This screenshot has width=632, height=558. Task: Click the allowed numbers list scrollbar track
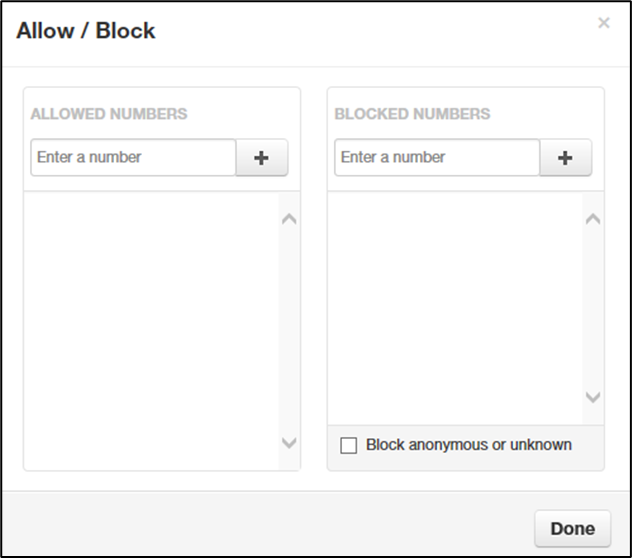289,330
